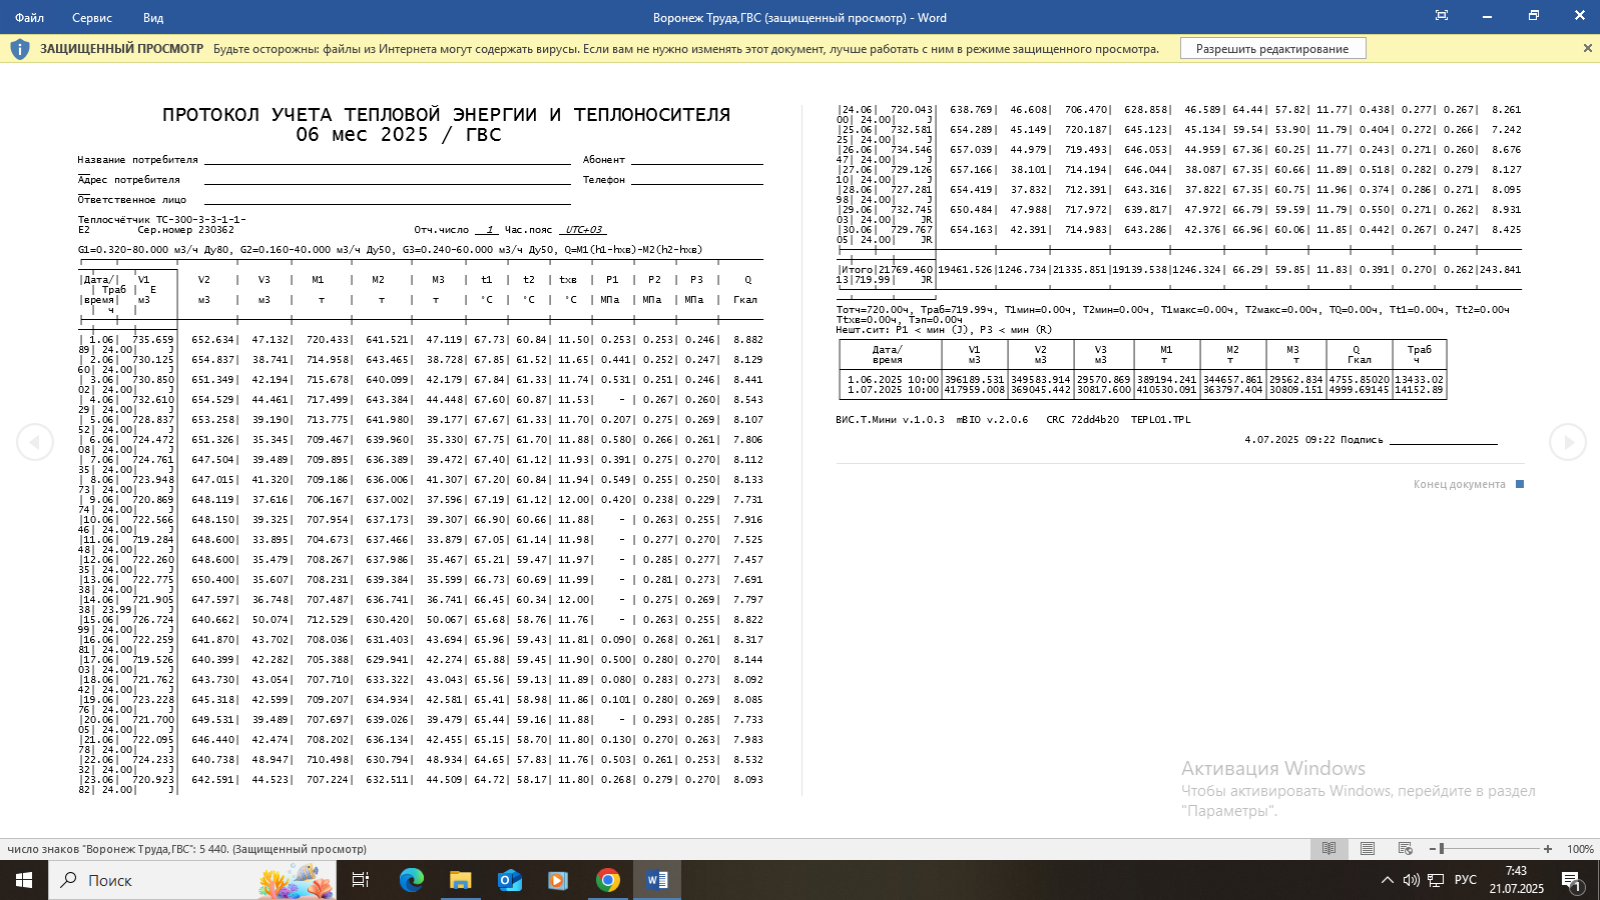Open Google Chrome from taskbar

[607, 880]
